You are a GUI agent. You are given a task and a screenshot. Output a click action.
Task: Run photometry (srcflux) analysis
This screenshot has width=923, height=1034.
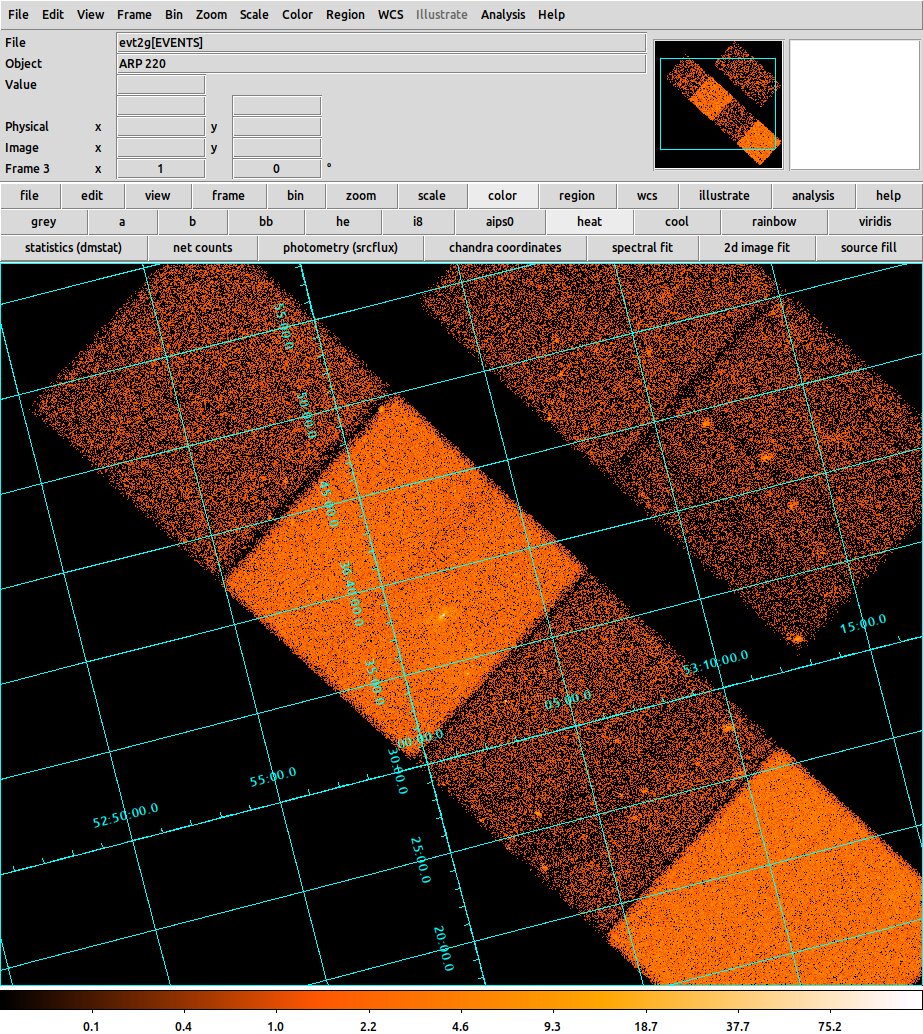point(340,248)
